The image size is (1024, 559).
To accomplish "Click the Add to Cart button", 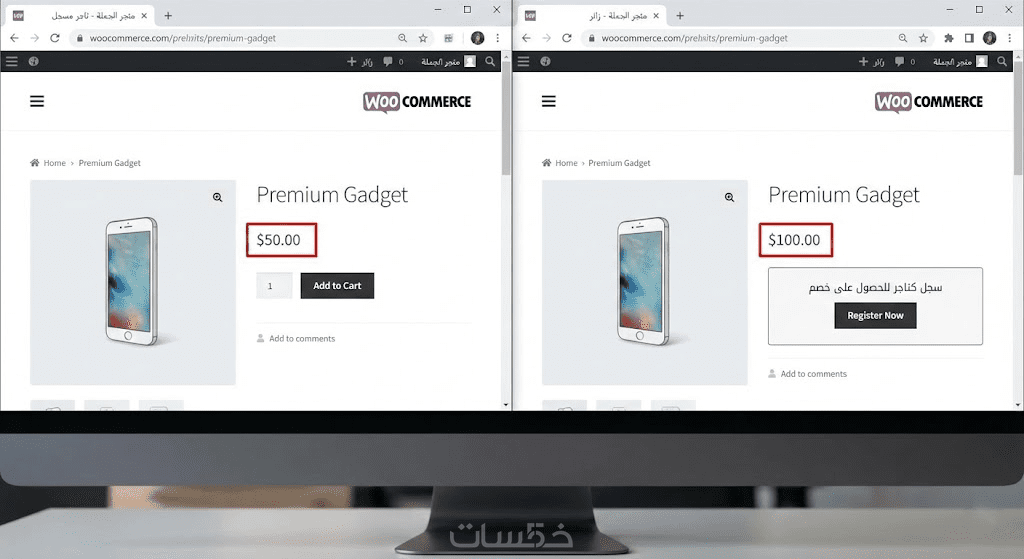I will tap(337, 285).
